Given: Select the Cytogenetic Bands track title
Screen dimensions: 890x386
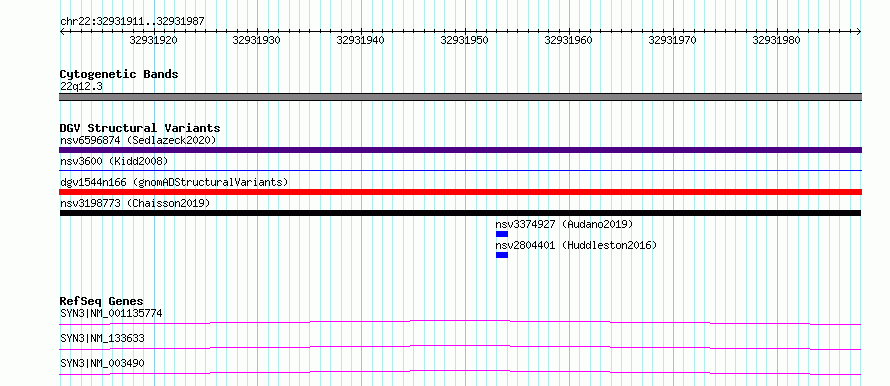Looking at the screenshot, I should 119,74.
